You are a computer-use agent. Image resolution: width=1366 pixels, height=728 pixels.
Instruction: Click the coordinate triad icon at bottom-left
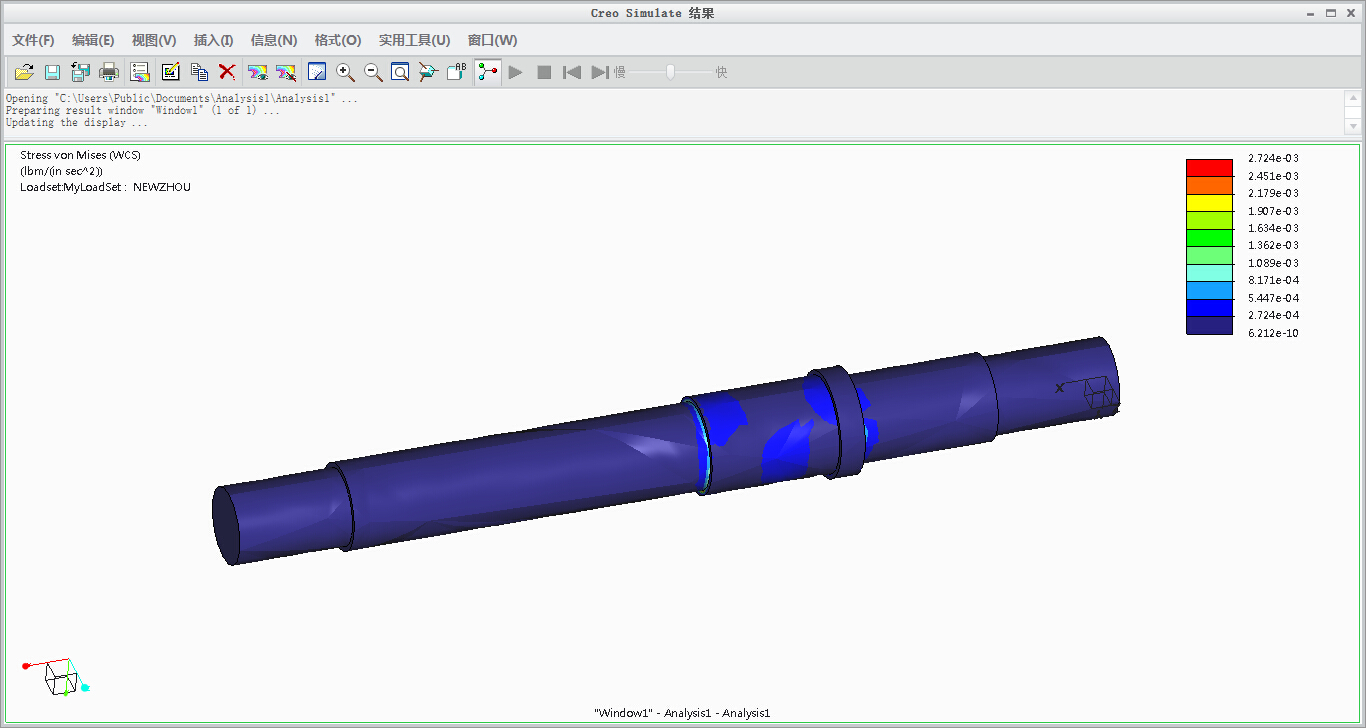click(x=56, y=676)
